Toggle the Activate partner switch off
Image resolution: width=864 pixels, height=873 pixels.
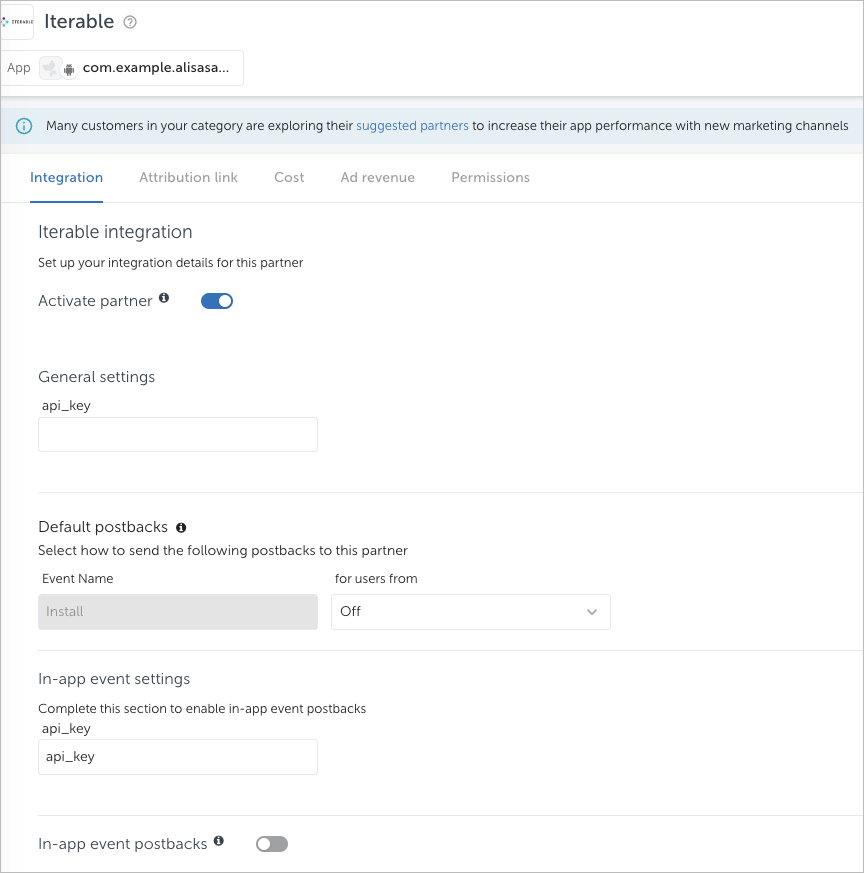point(217,301)
